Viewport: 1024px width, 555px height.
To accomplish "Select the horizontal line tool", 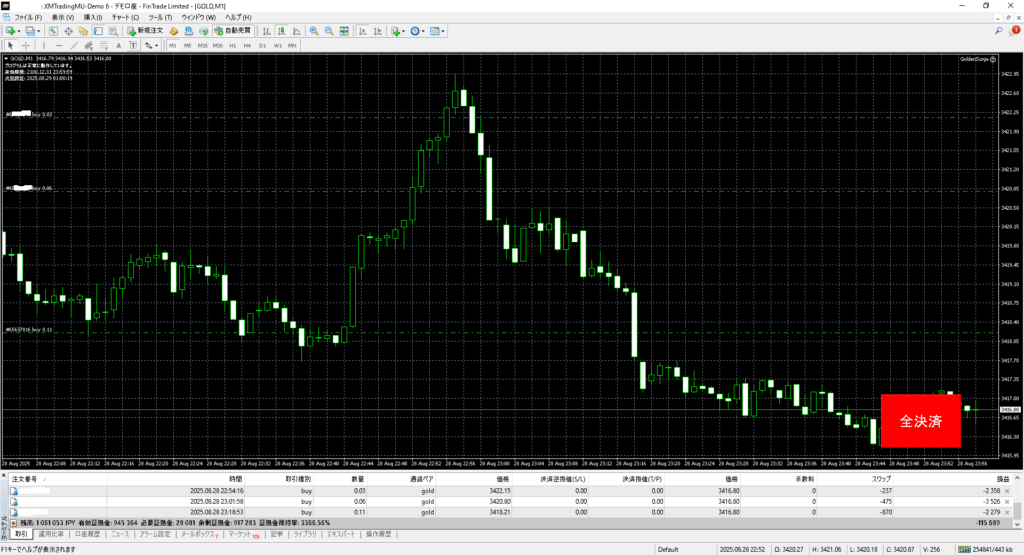I will point(59,45).
